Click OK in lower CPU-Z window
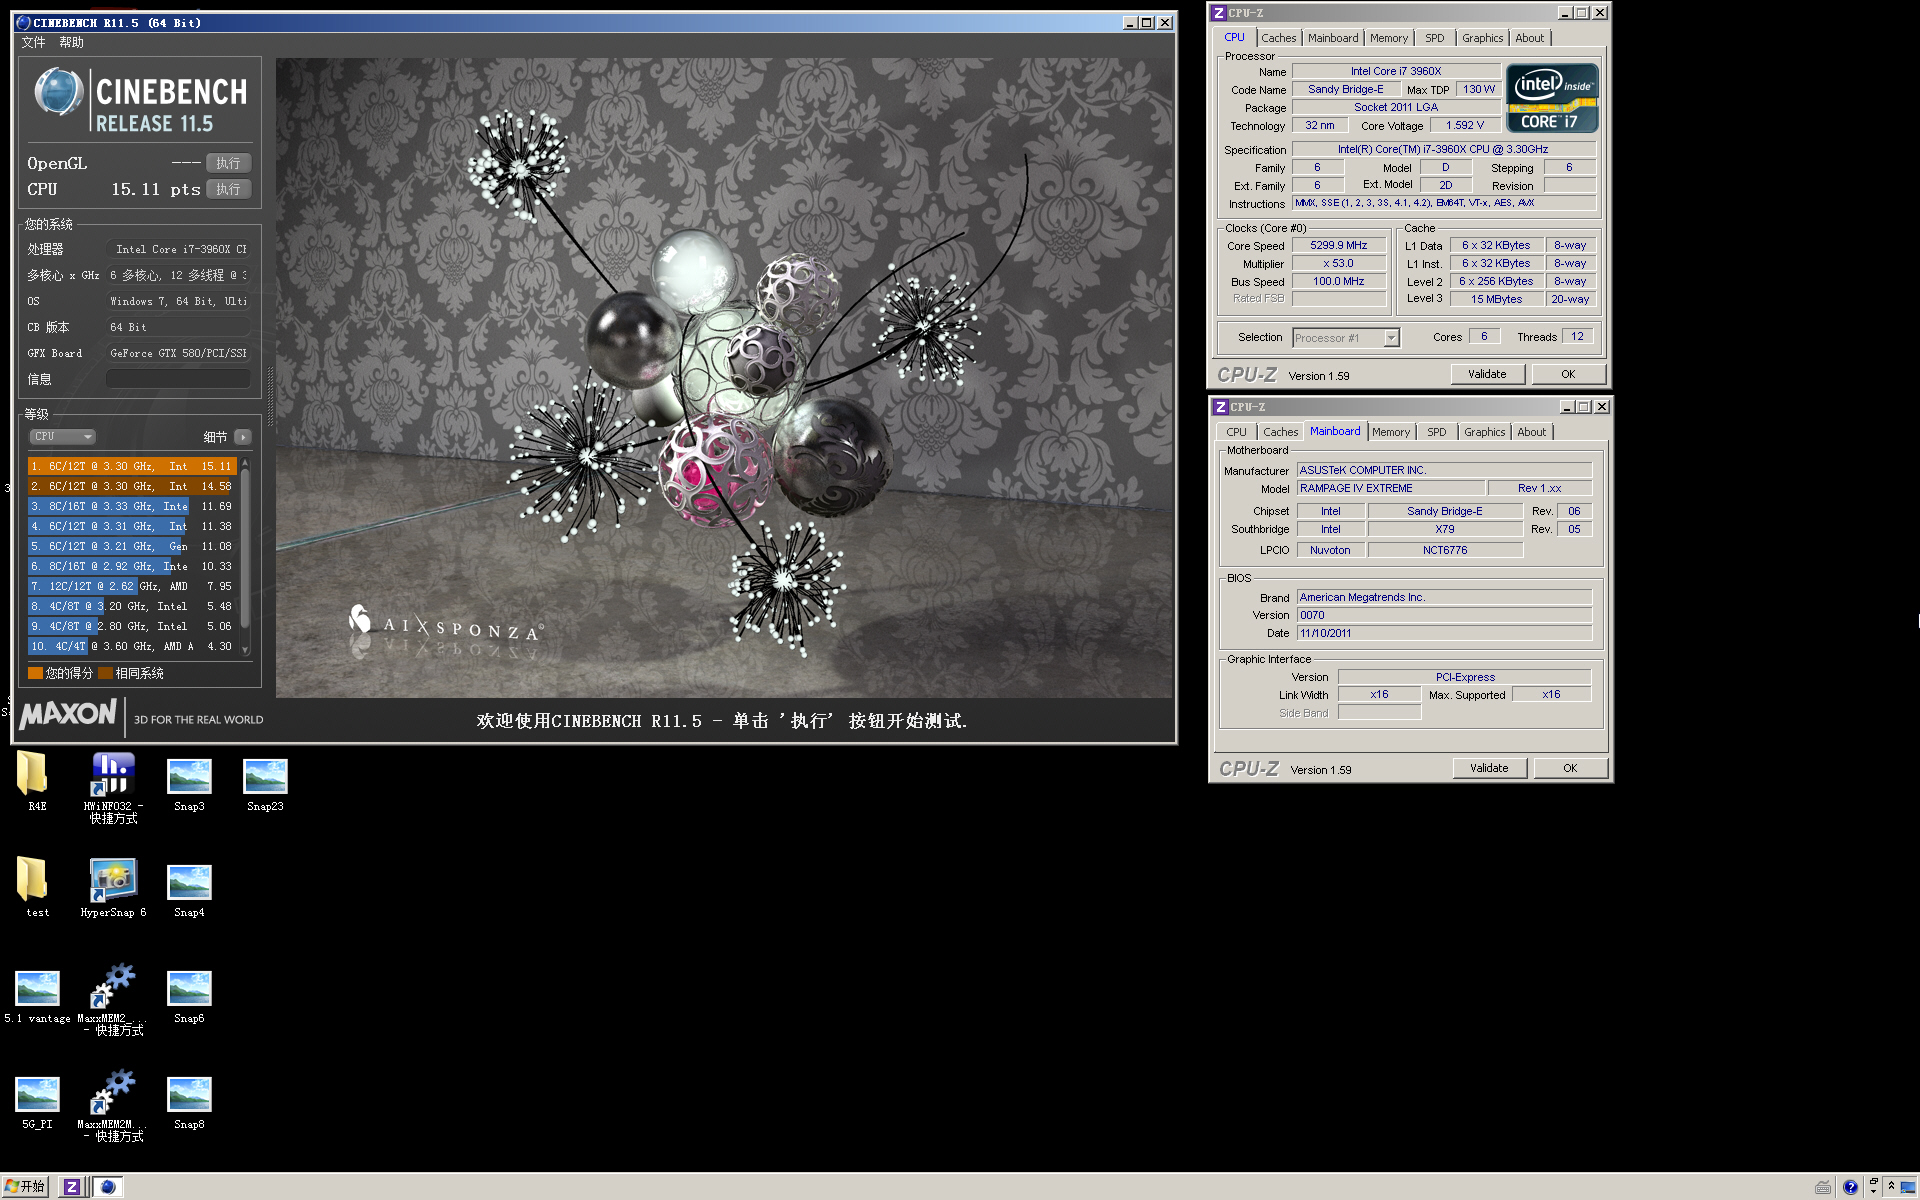This screenshot has height=1200, width=1920. pos(1570,768)
